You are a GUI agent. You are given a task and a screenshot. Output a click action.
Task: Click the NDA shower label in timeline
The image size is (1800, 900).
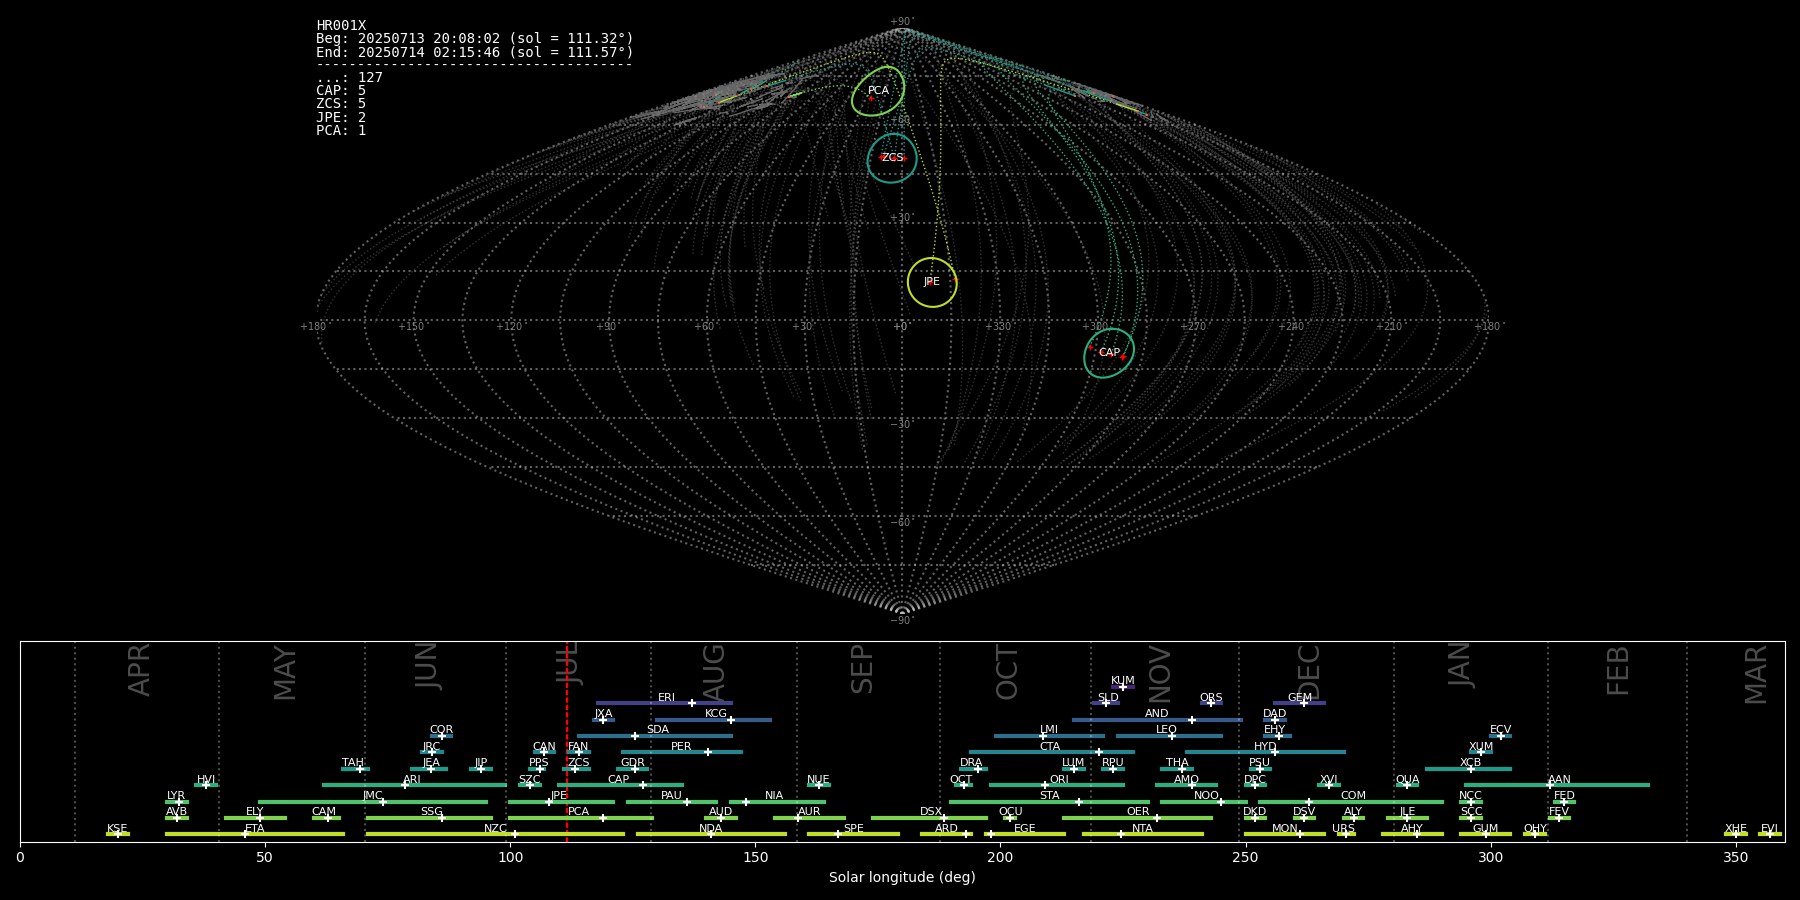(x=711, y=829)
